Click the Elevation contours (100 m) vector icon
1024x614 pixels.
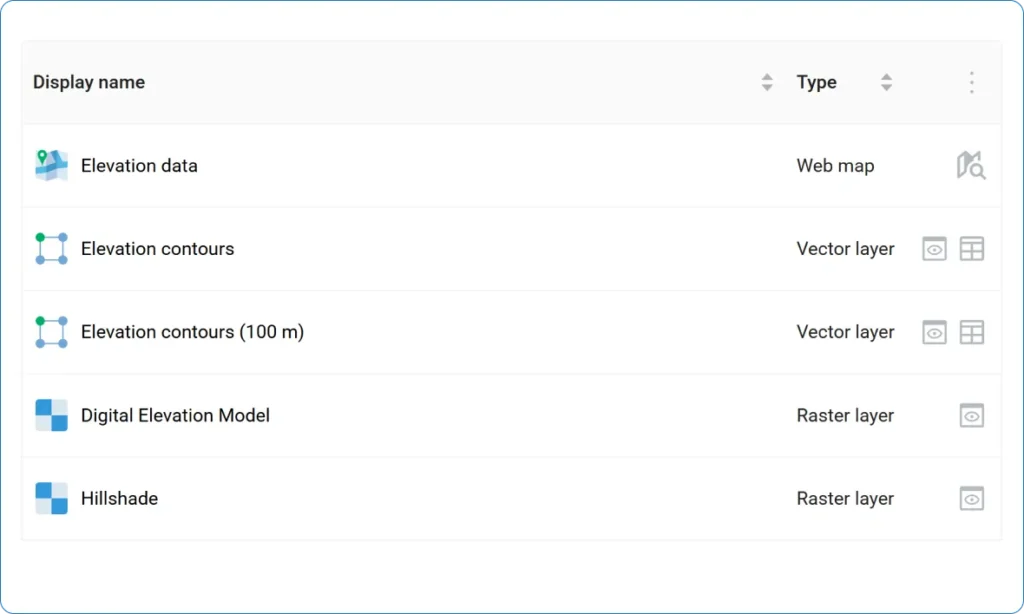pos(51,332)
